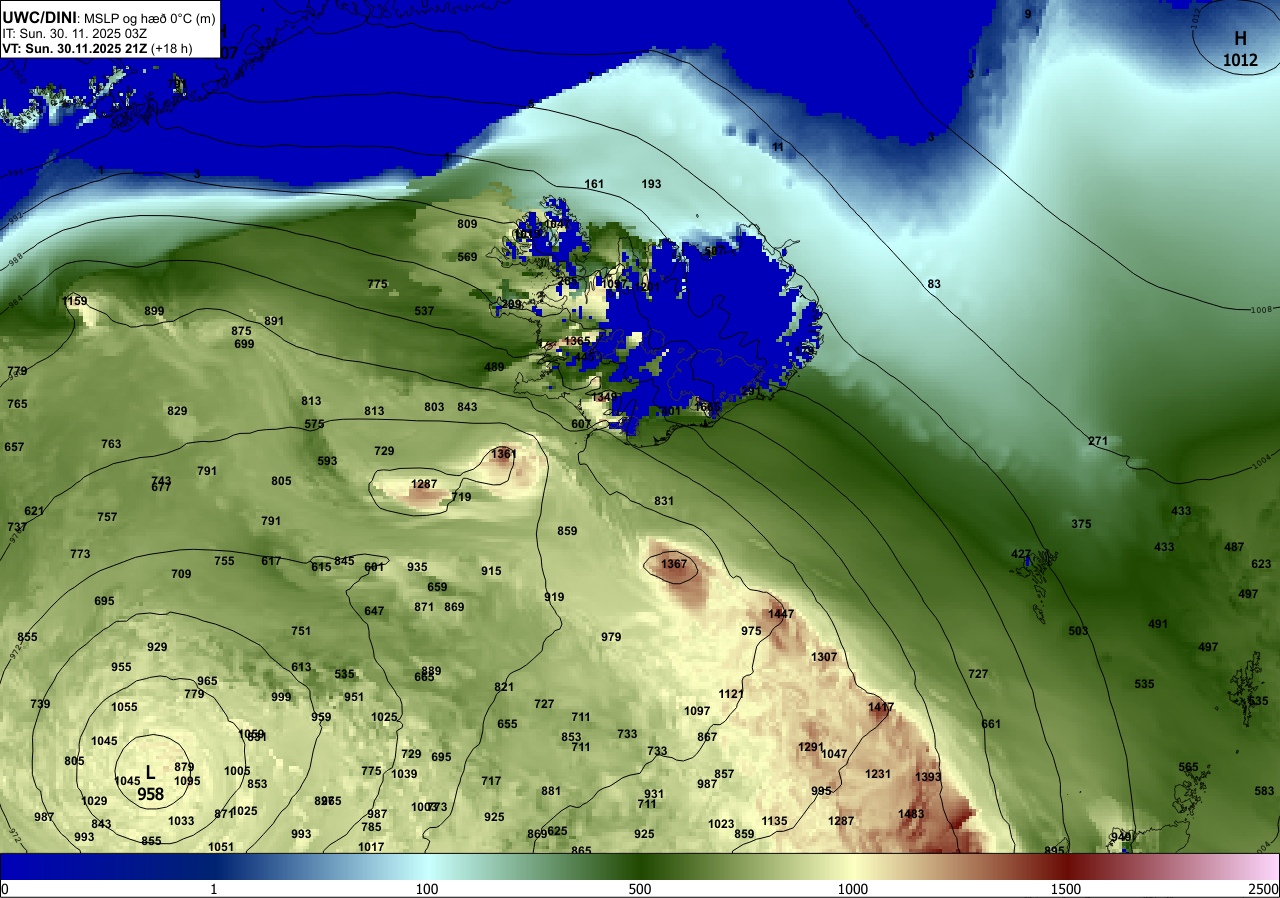Click the height value 1055
1280x898 pixels.
coord(124,707)
